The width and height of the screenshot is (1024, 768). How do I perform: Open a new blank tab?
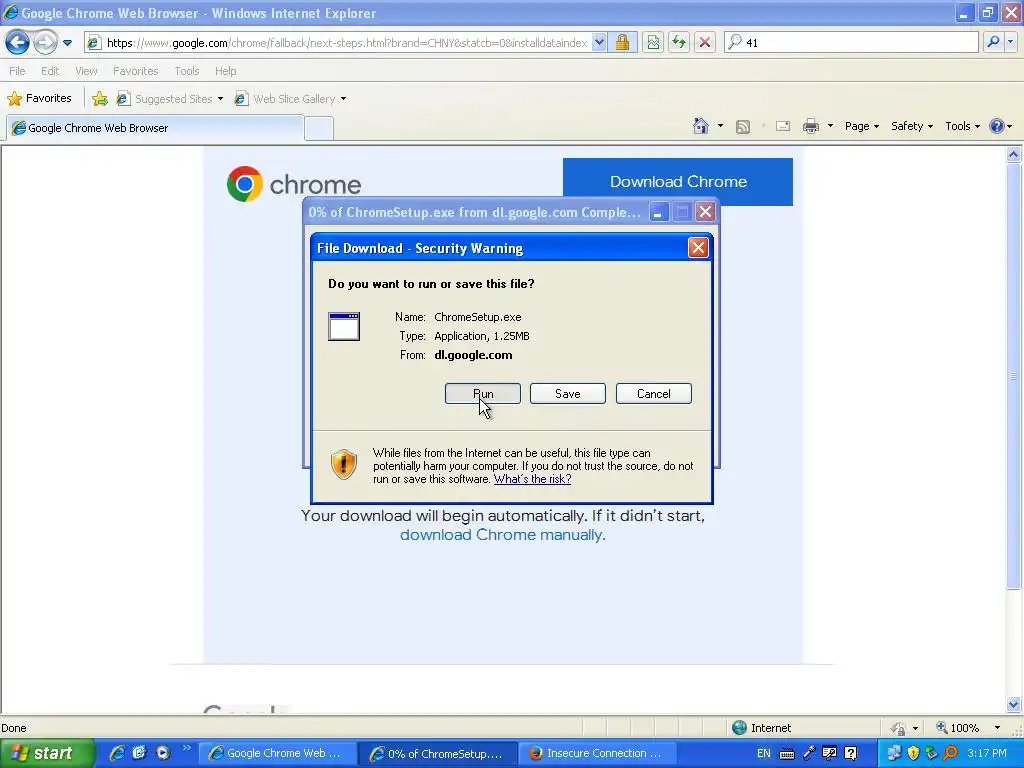pyautogui.click(x=319, y=129)
